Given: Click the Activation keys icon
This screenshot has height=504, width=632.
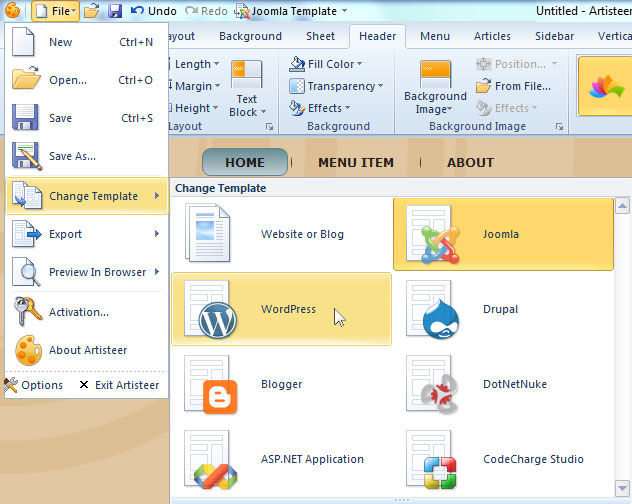Looking at the screenshot, I should tap(27, 311).
